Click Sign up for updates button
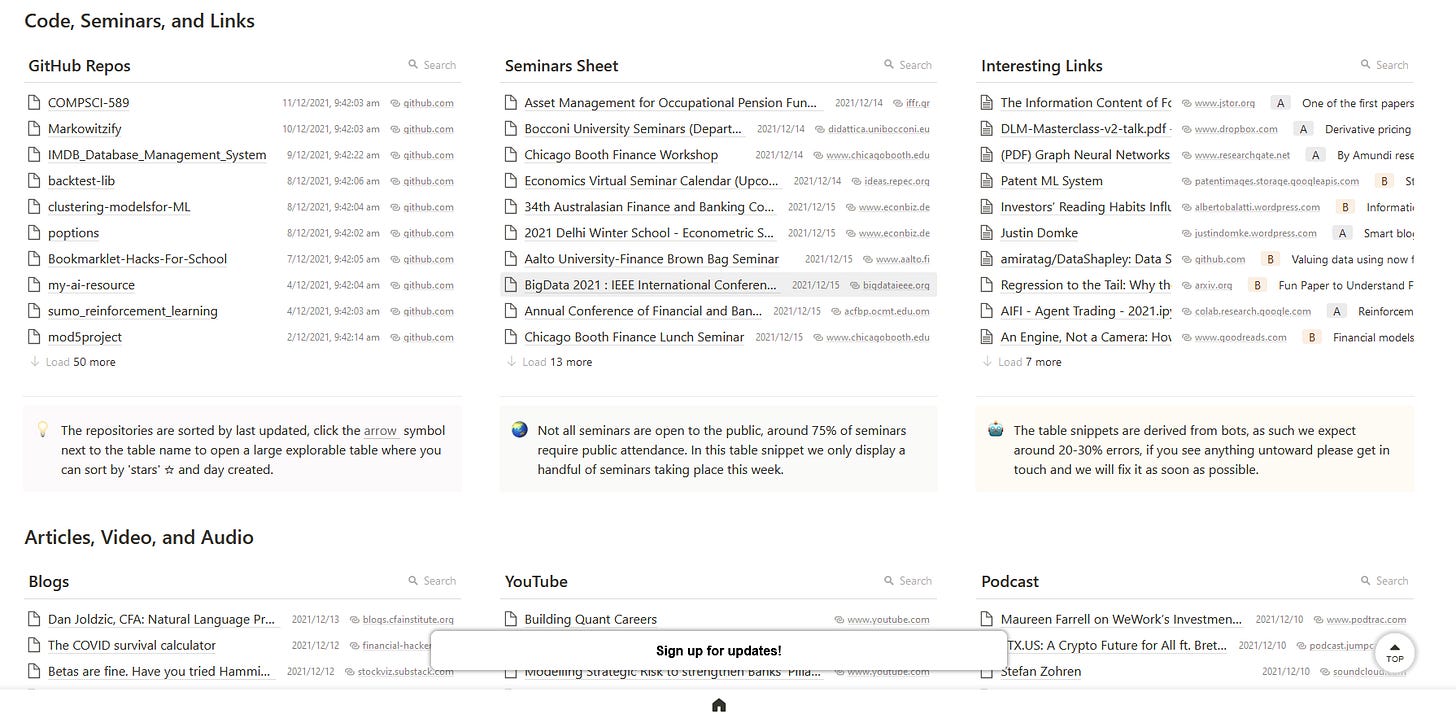This screenshot has width=1456, height=717. click(x=718, y=650)
